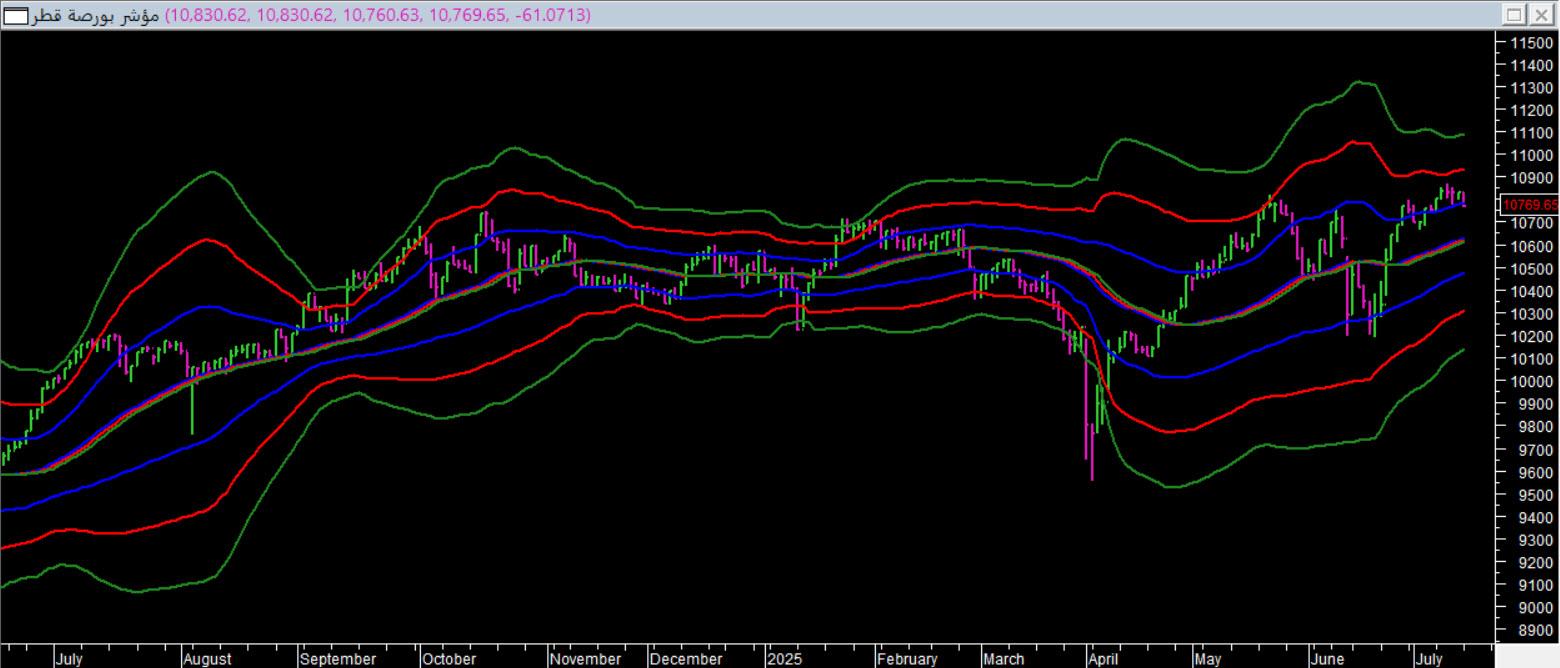Click the 2025 year label on the date axis
Viewport: 1560px width, 668px height.
coord(785,659)
